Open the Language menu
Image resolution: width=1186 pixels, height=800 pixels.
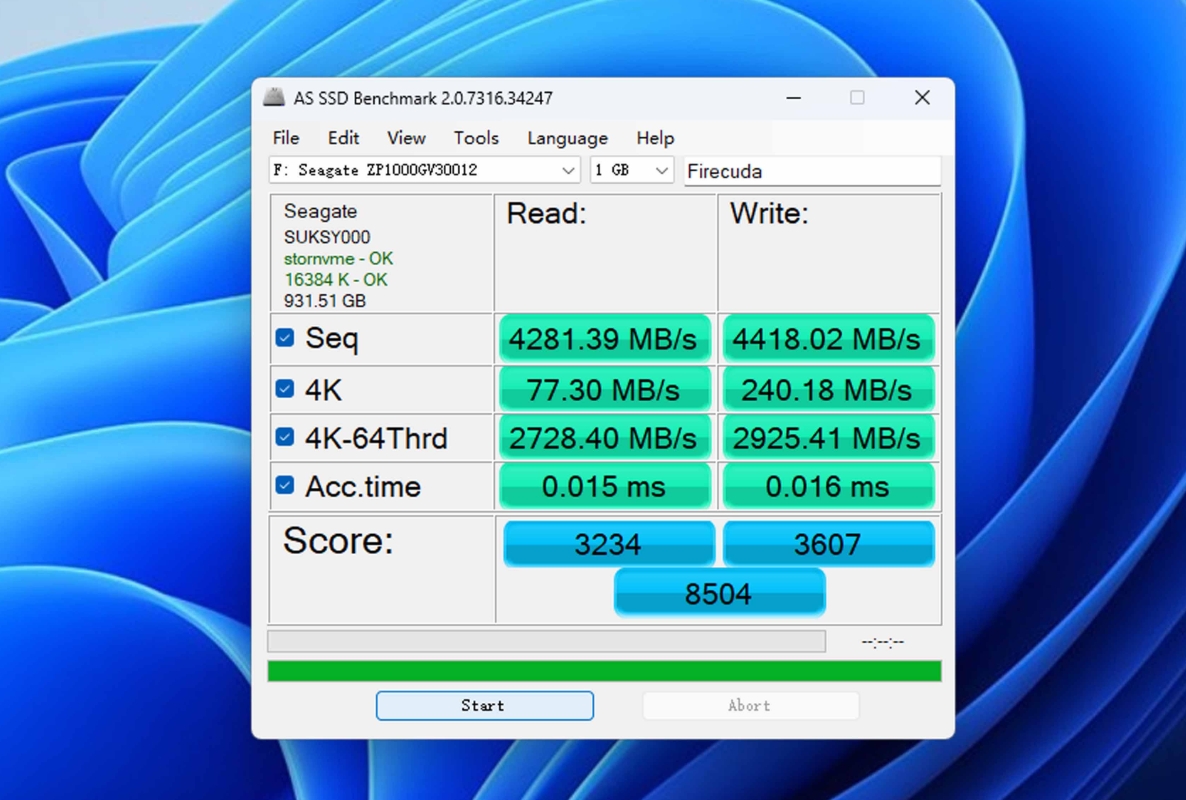coord(567,138)
